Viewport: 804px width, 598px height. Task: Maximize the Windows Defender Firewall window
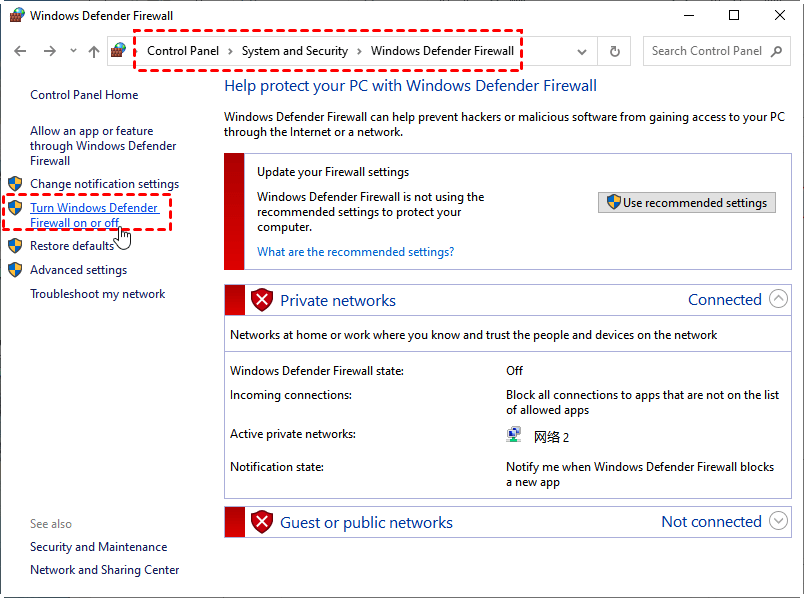pos(734,15)
